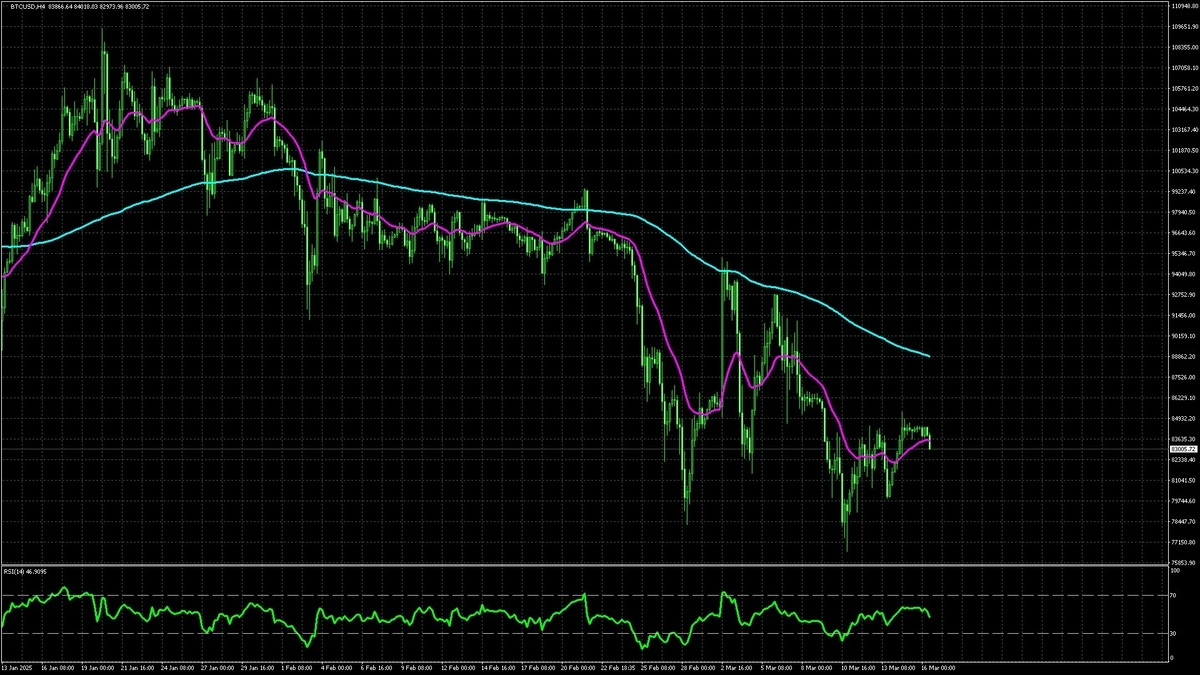Select the 96643.60 price axis label
This screenshot has height=675, width=1200.
click(1183, 232)
